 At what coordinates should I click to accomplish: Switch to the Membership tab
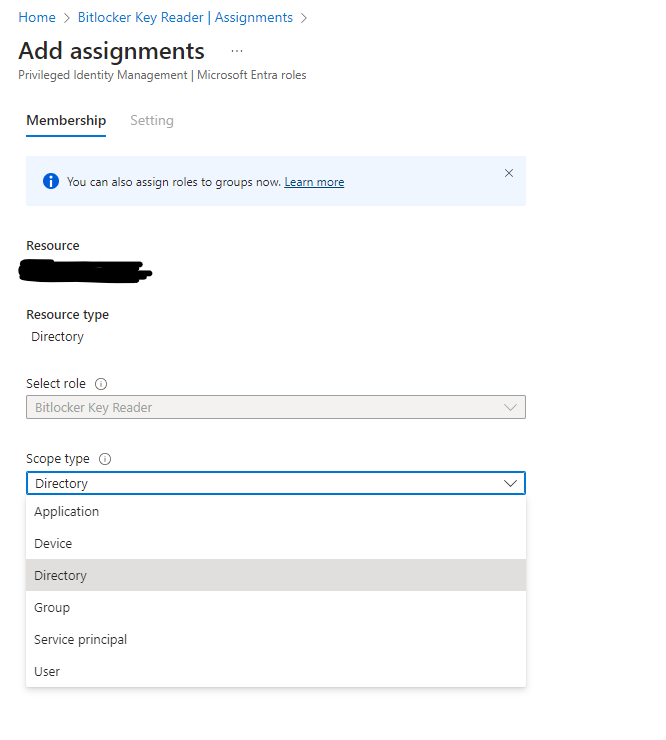pos(66,121)
